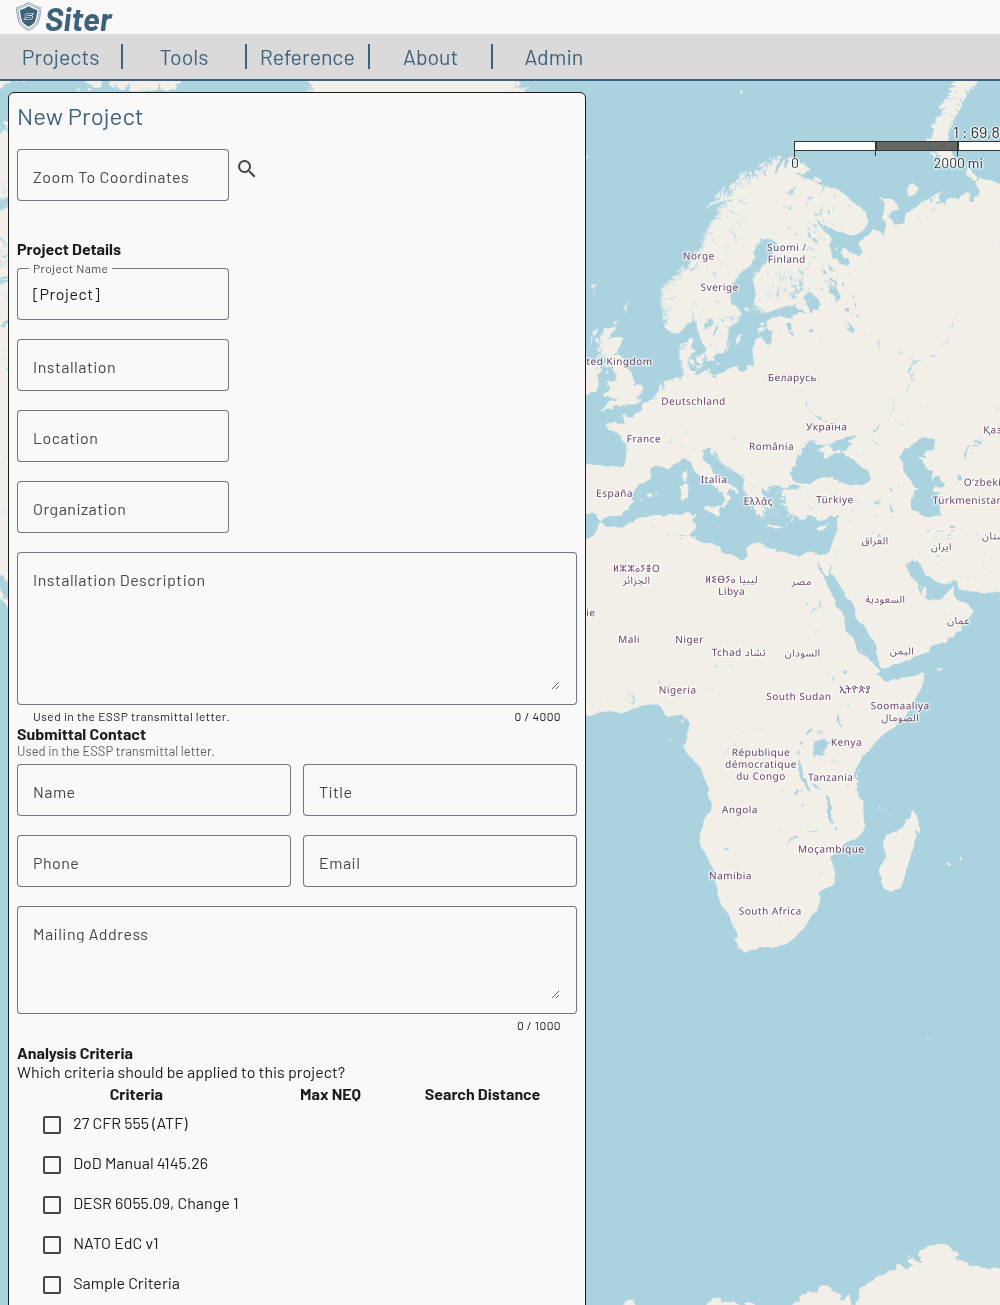This screenshot has height=1305, width=1000.
Task: Click the Organization input field
Action: click(123, 507)
